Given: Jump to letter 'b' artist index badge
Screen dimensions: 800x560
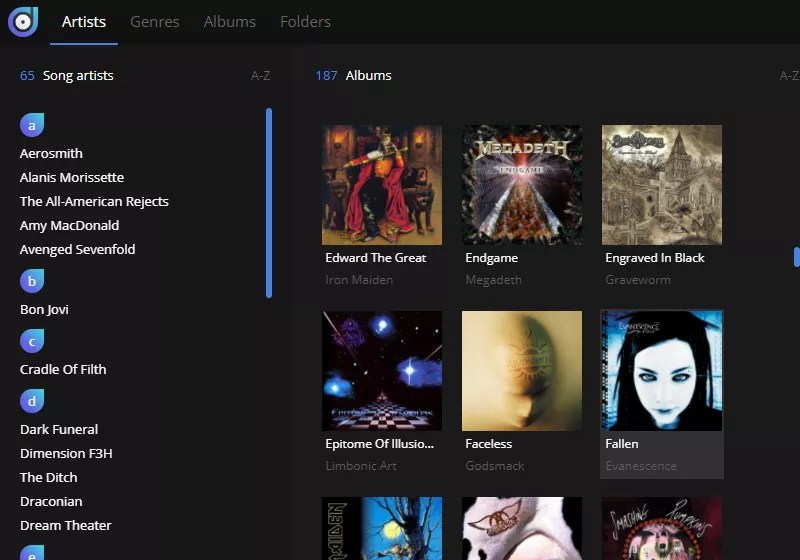Looking at the screenshot, I should 32,281.
